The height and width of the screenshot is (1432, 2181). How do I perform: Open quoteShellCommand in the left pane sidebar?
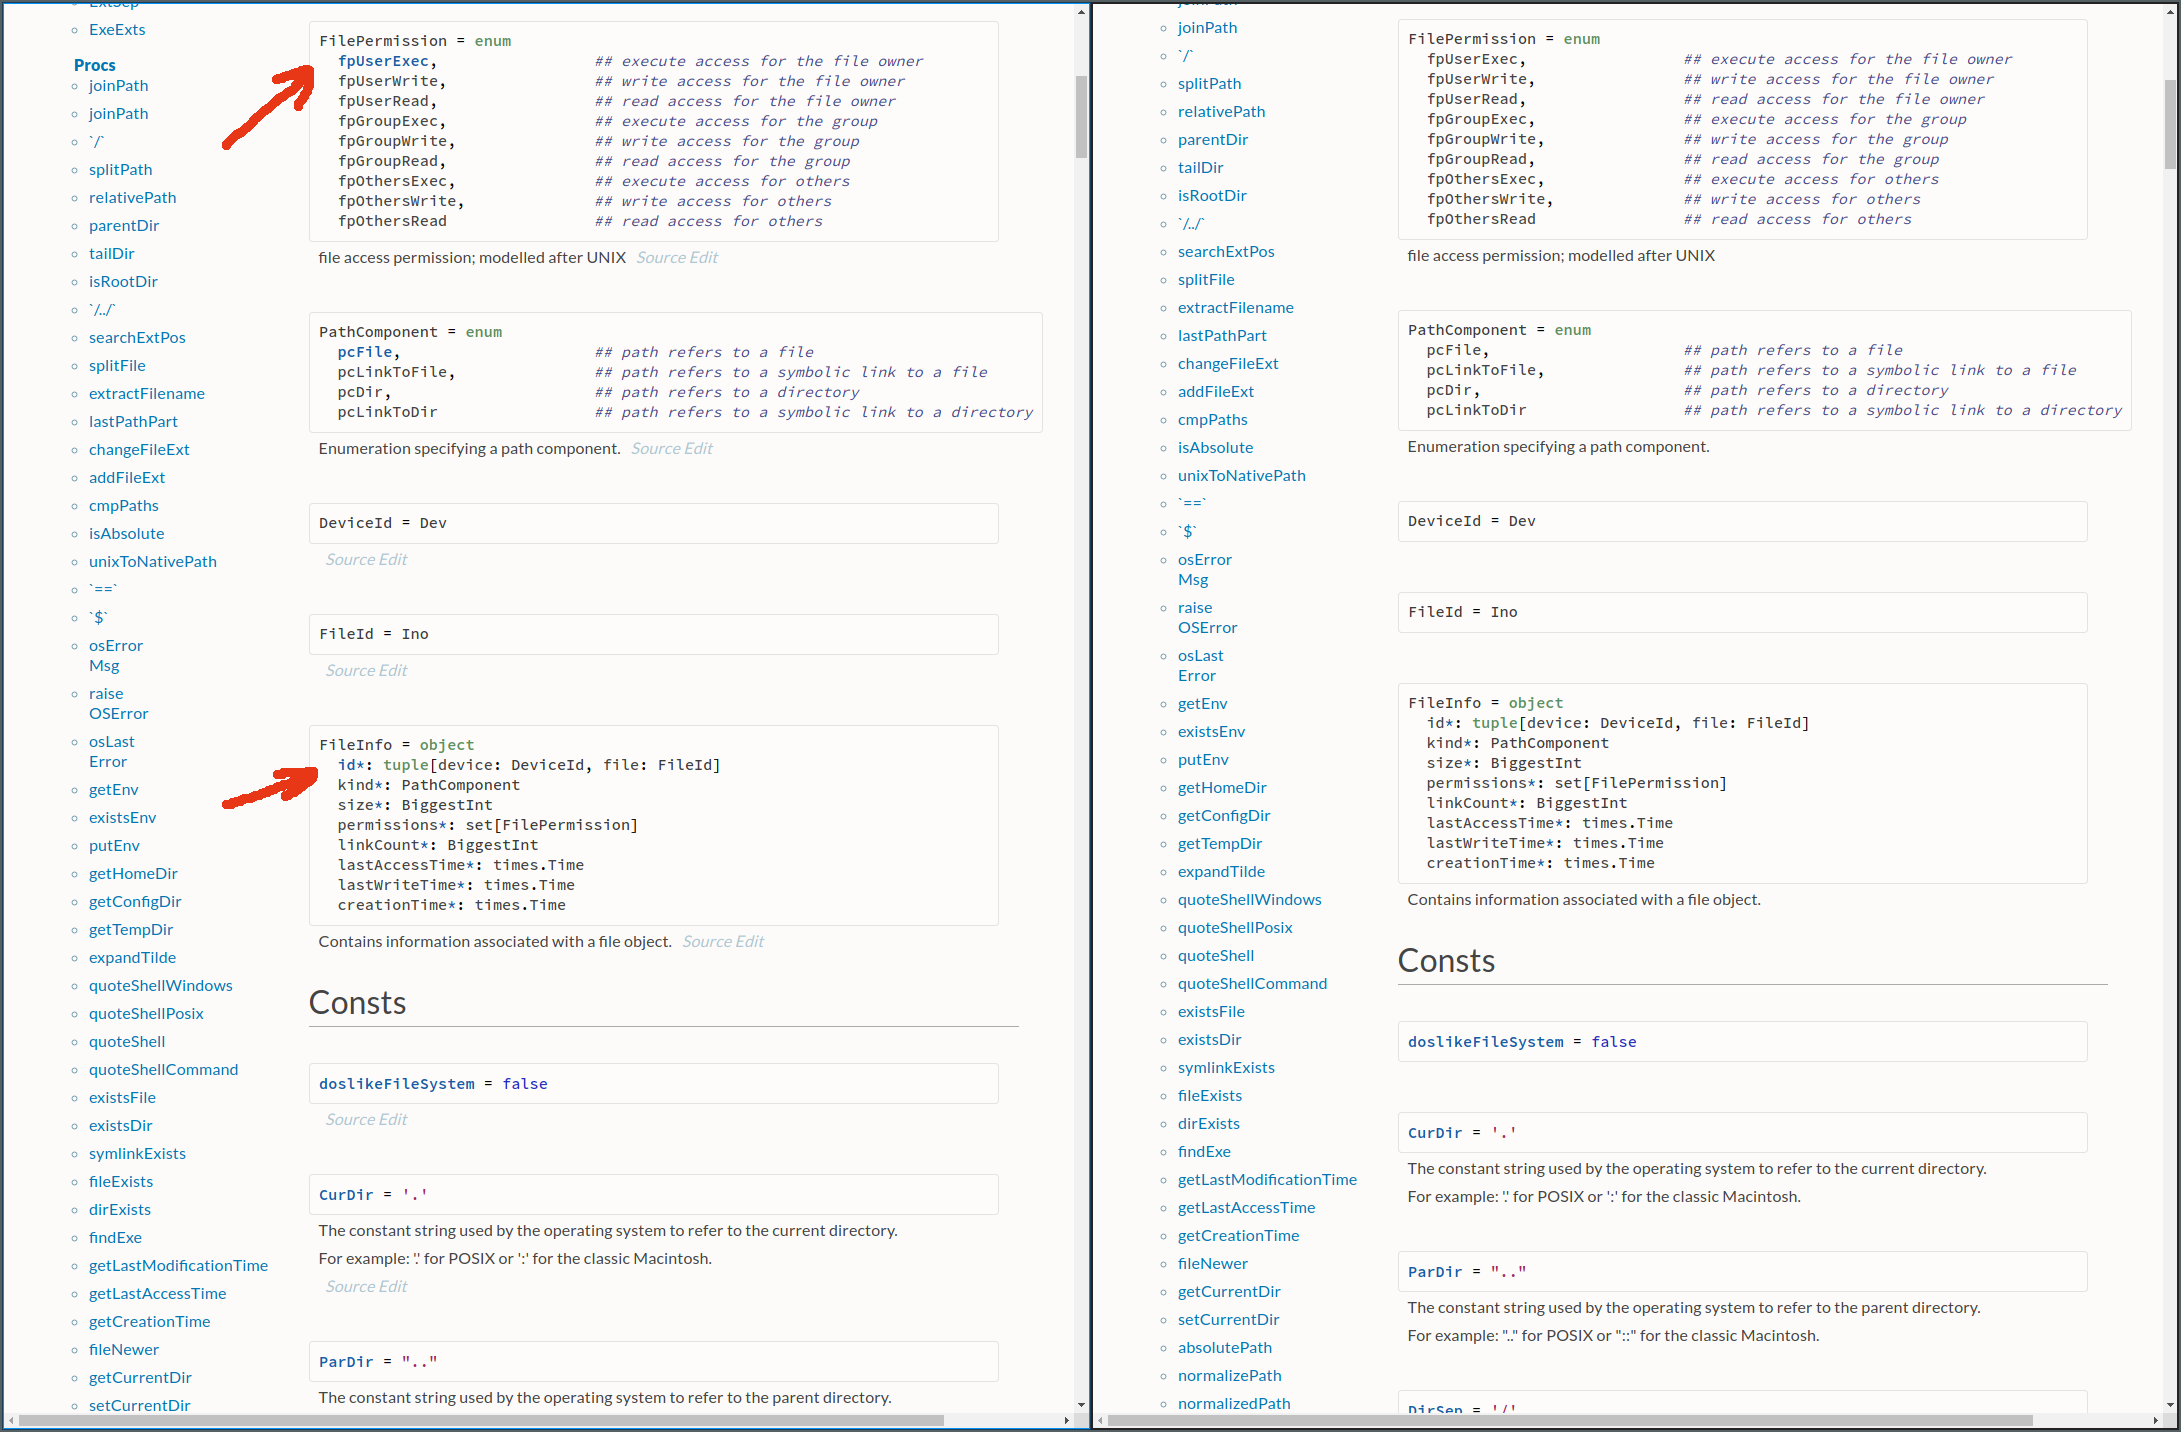[163, 1070]
